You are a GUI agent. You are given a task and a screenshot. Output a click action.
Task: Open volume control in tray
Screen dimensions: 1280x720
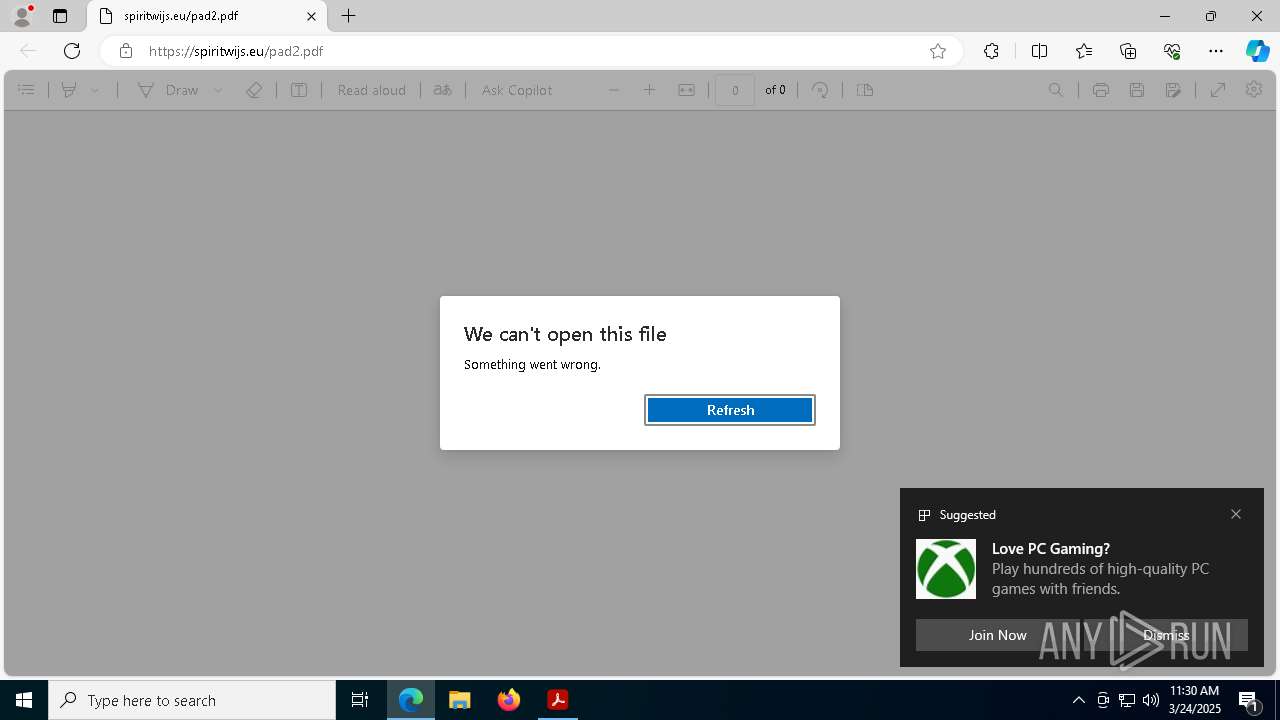[1151, 700]
